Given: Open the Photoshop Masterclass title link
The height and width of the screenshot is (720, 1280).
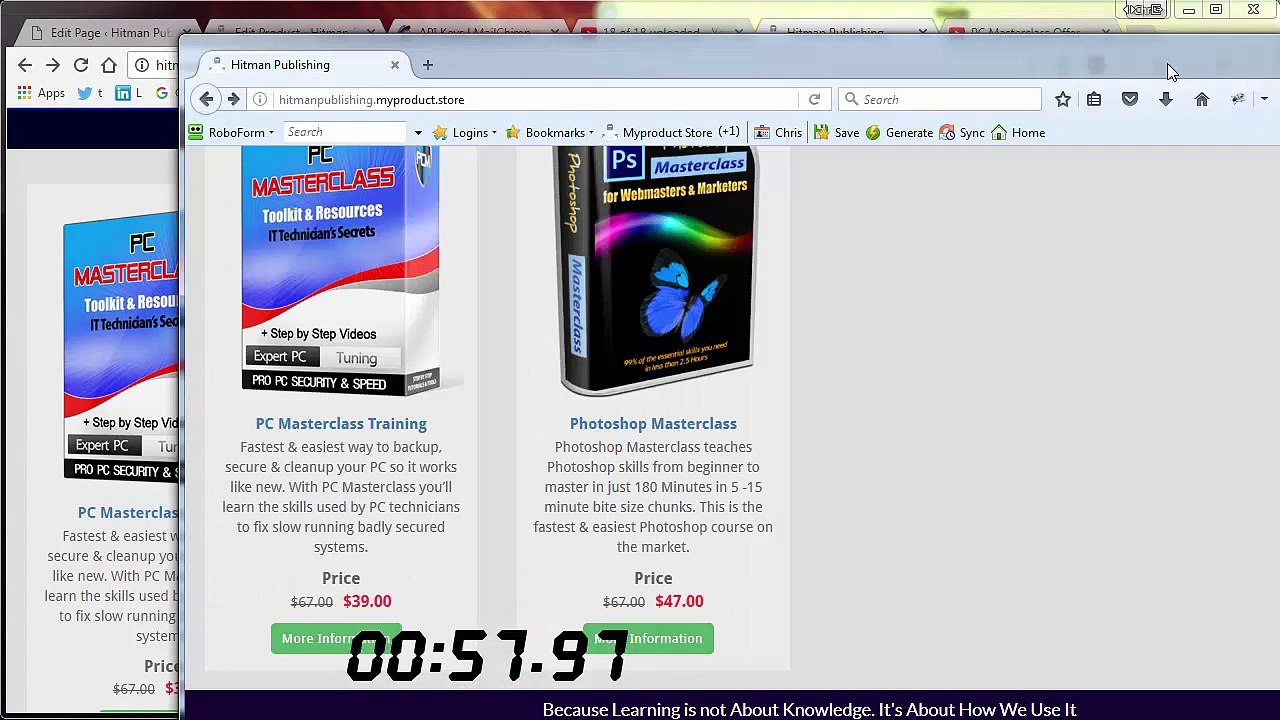Looking at the screenshot, I should tap(653, 424).
